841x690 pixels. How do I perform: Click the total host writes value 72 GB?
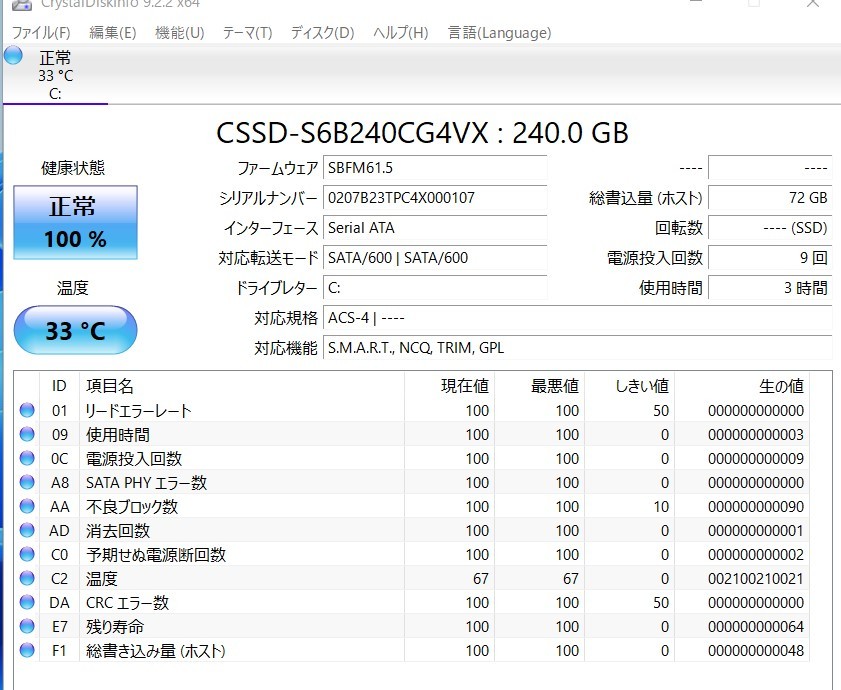770,198
